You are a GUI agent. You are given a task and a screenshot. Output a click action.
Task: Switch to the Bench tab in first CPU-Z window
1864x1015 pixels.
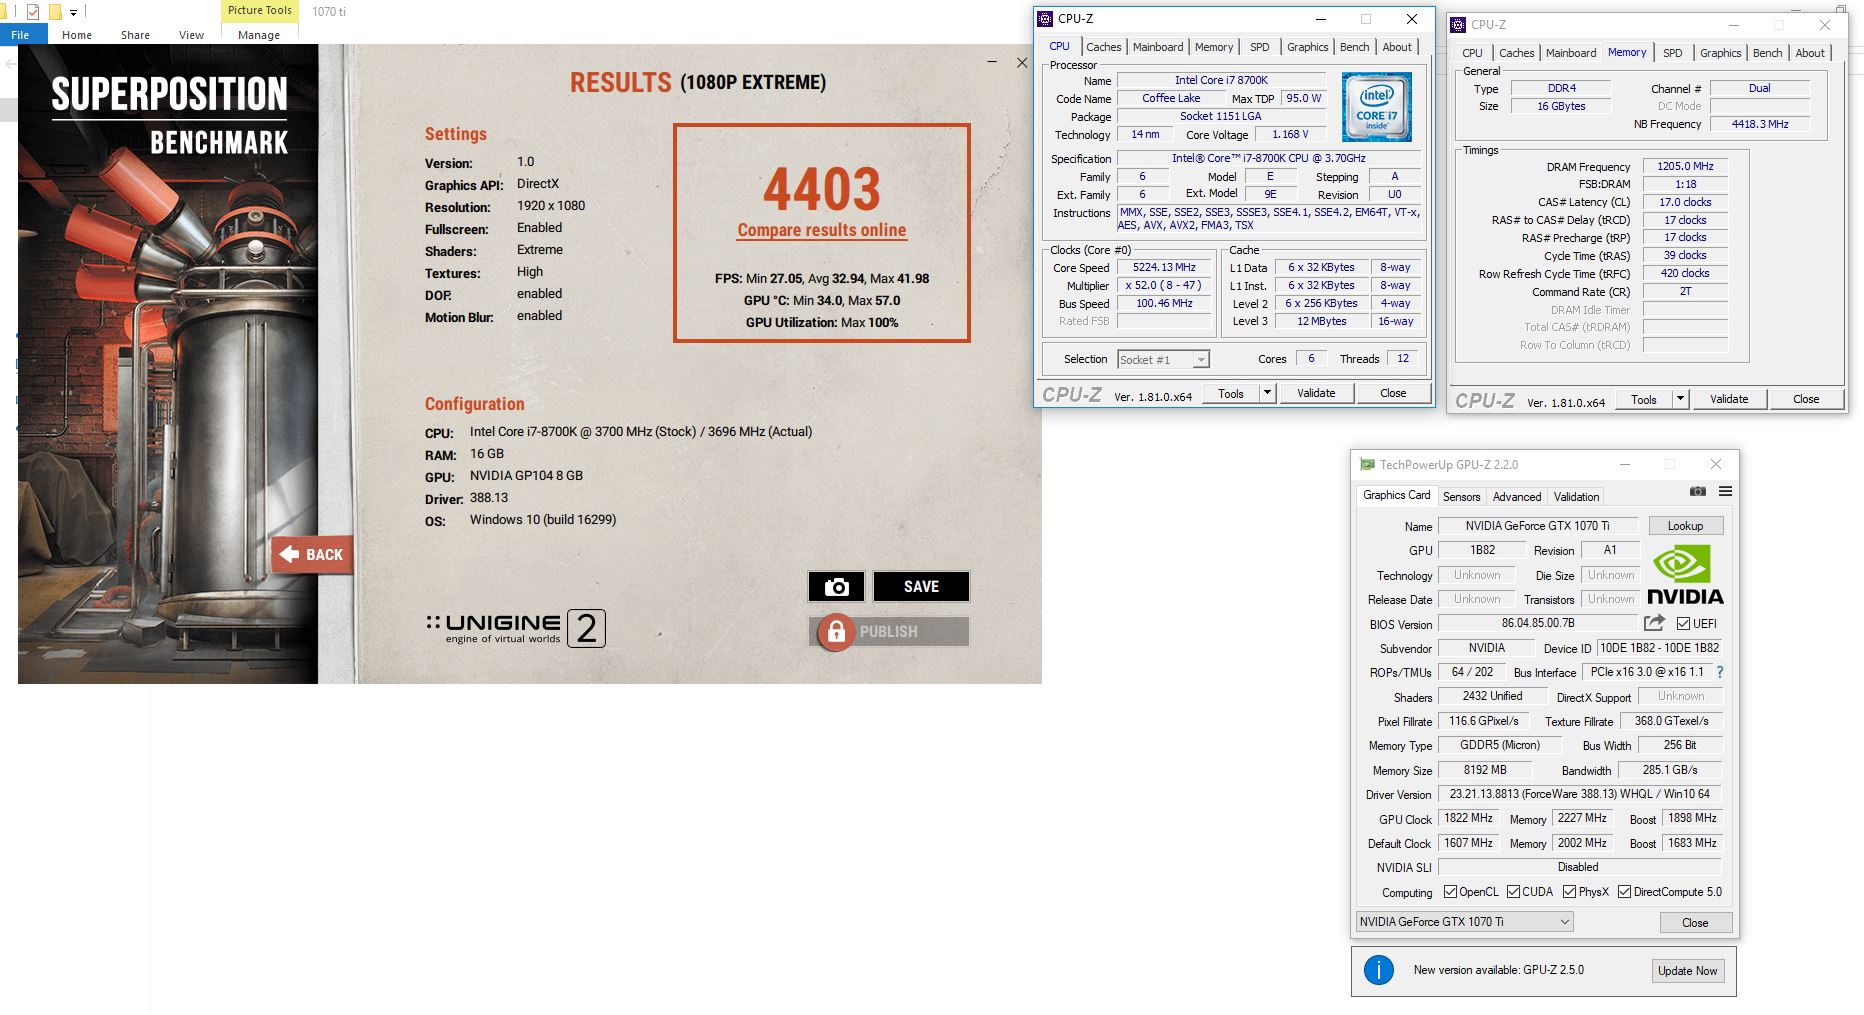click(x=1354, y=47)
